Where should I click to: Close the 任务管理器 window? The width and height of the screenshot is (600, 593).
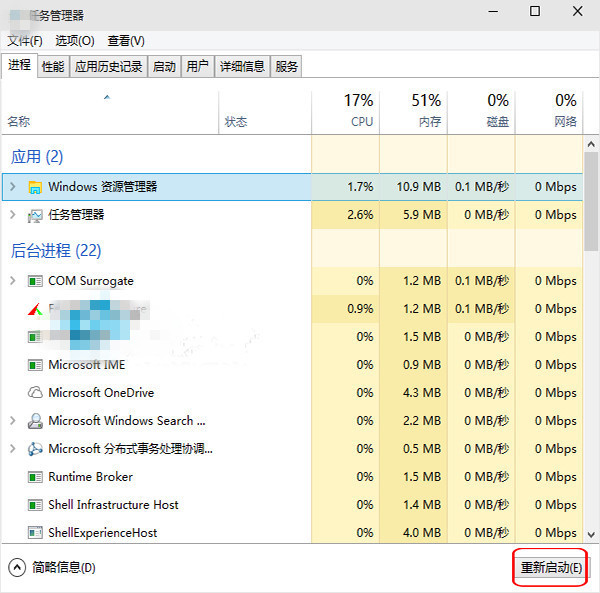point(578,11)
